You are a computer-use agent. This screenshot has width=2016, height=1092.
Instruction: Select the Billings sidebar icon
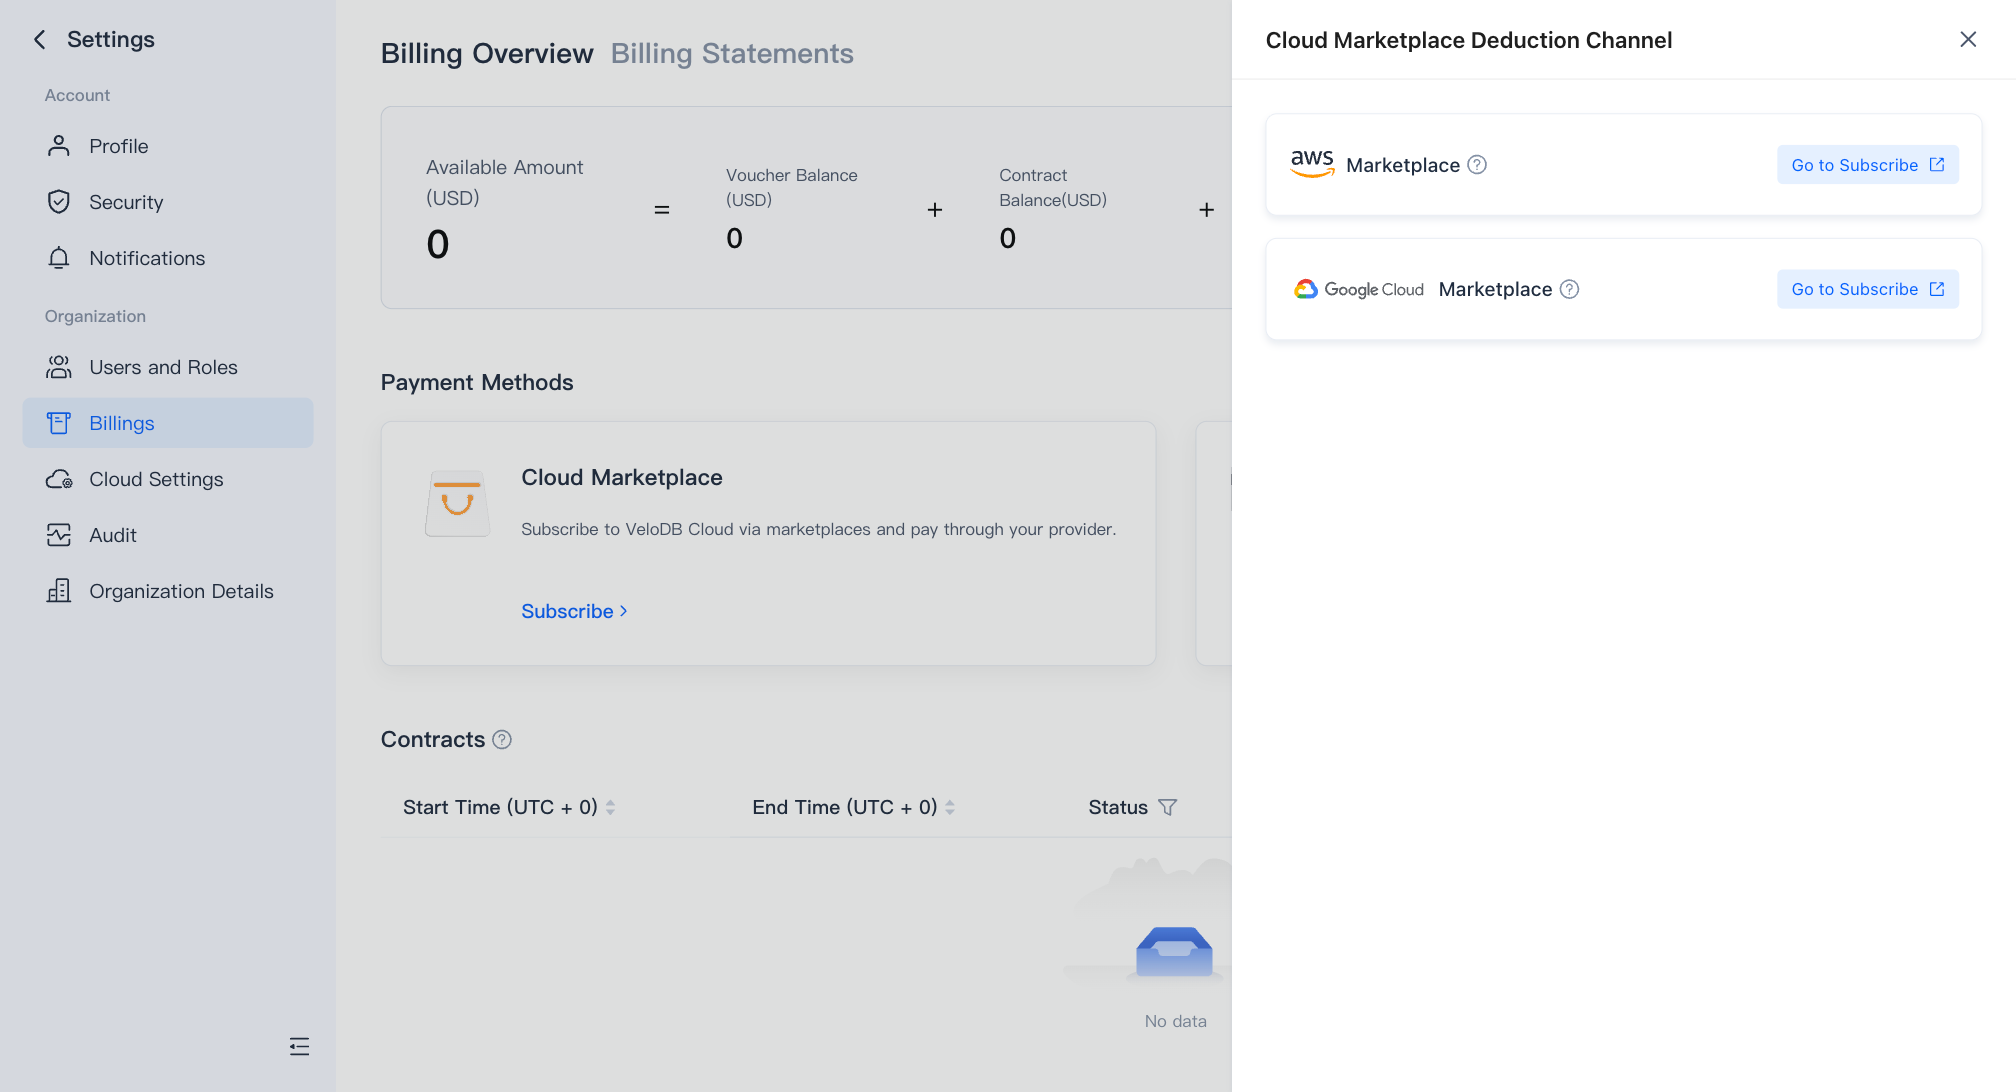click(x=59, y=423)
